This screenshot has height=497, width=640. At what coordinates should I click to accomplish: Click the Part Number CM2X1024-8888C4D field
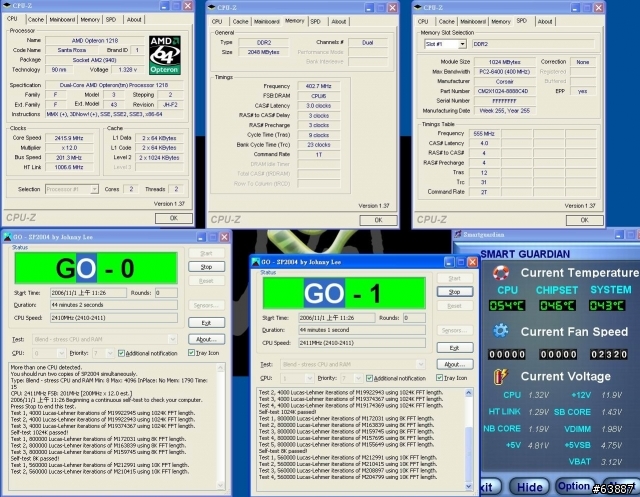pyautogui.click(x=504, y=91)
